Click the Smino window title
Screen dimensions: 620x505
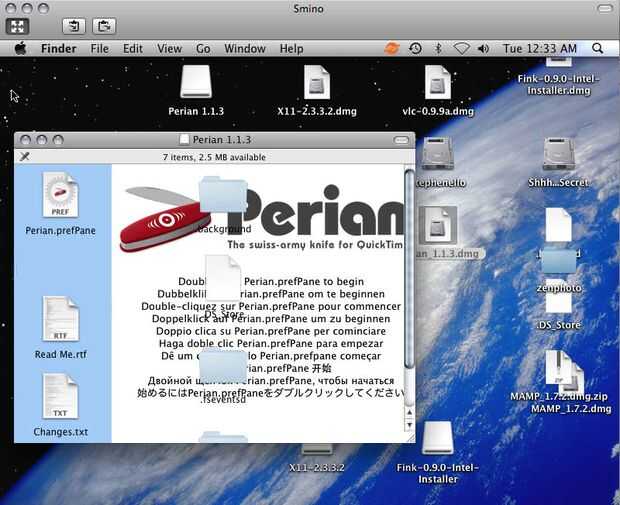click(308, 9)
